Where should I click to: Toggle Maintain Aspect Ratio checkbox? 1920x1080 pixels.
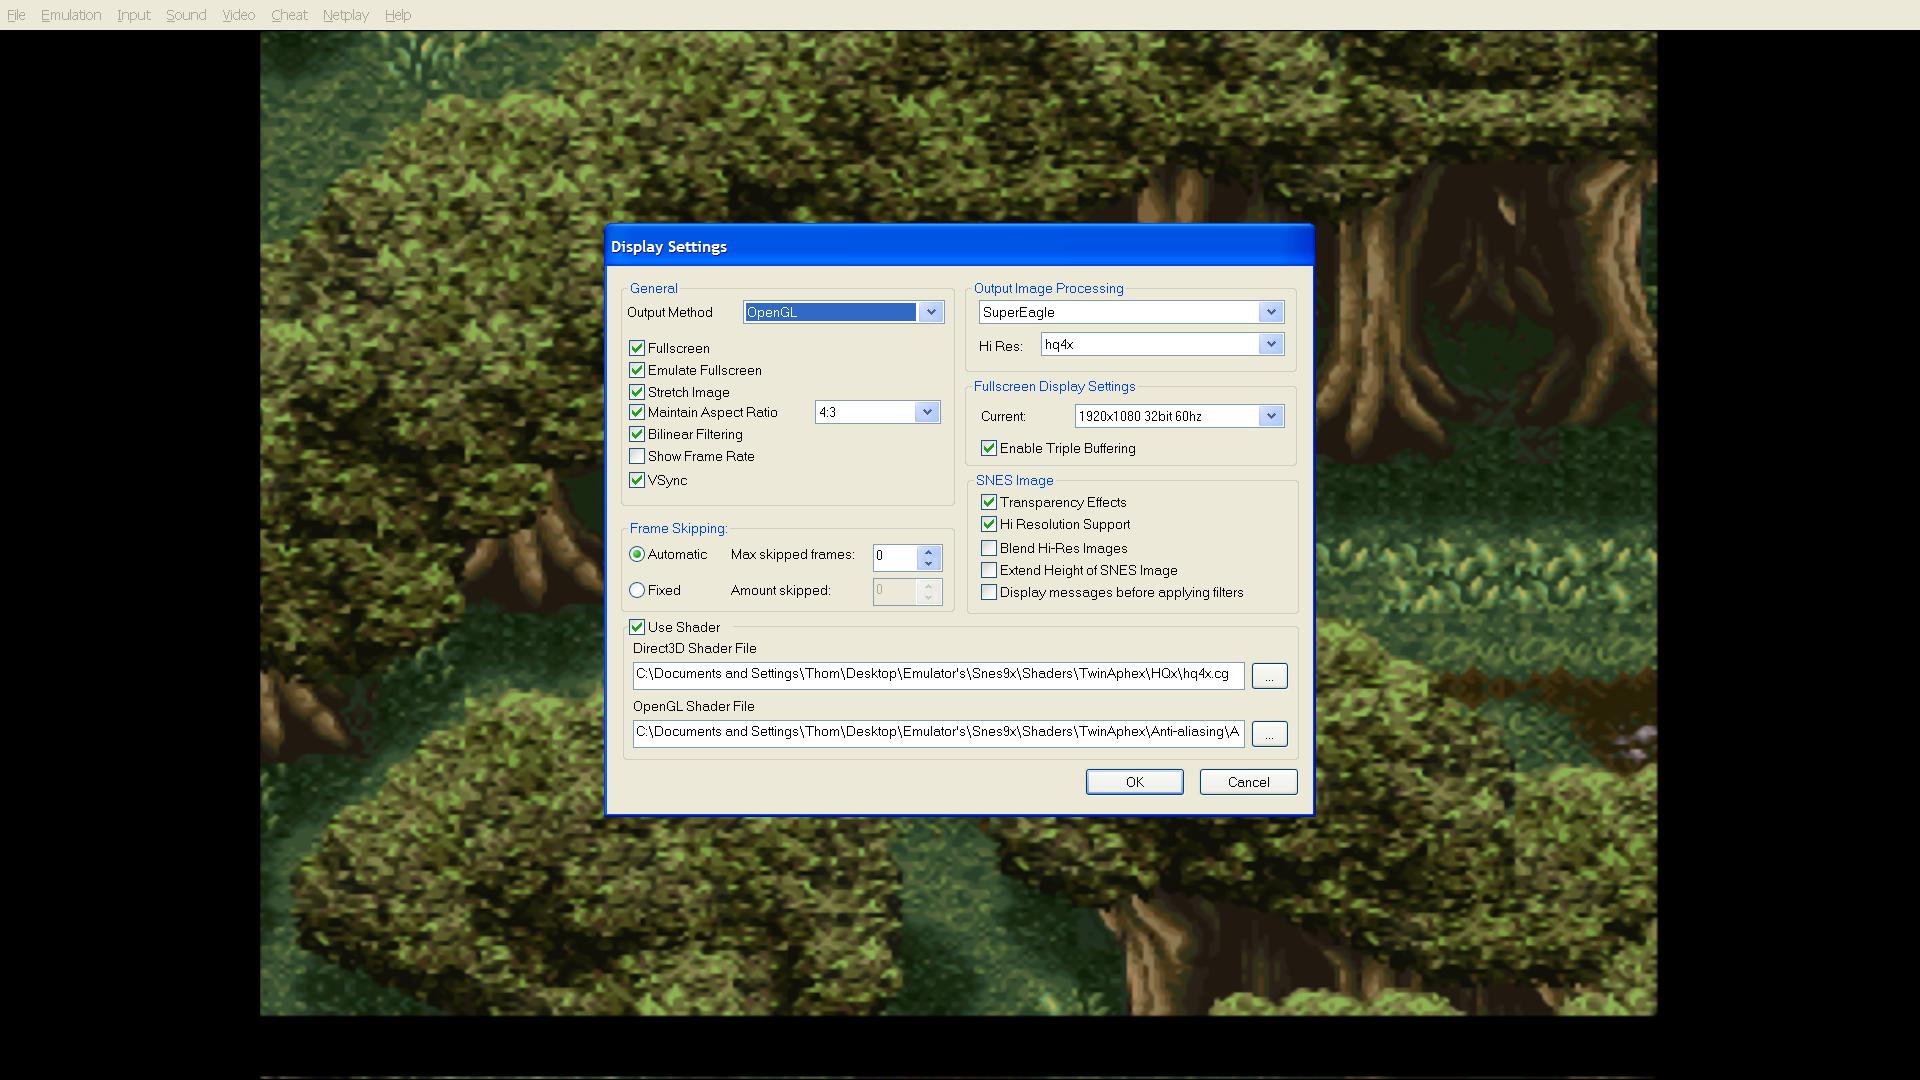coord(637,412)
